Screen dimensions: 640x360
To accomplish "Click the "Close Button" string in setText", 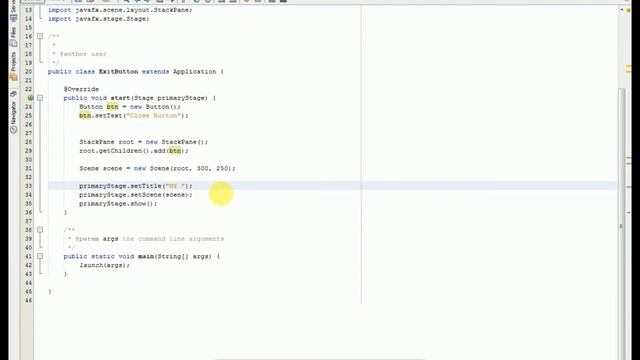I will (153, 116).
